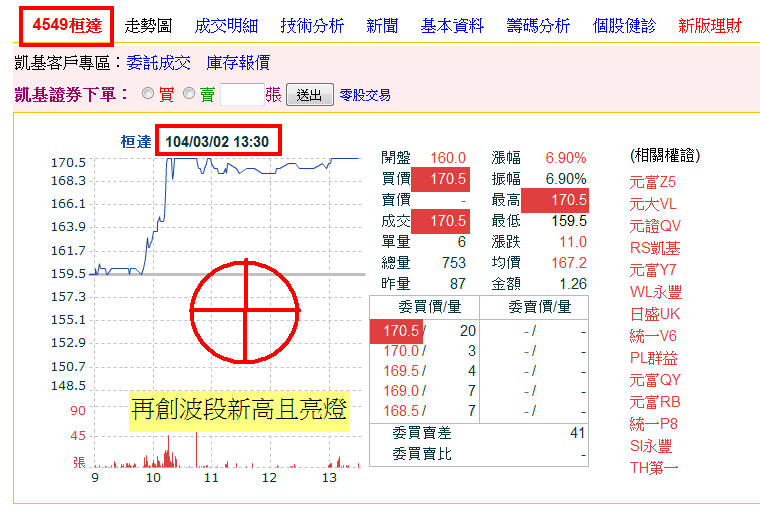
Task: Switch to the 籌碼分析 tab
Action: (x=538, y=26)
